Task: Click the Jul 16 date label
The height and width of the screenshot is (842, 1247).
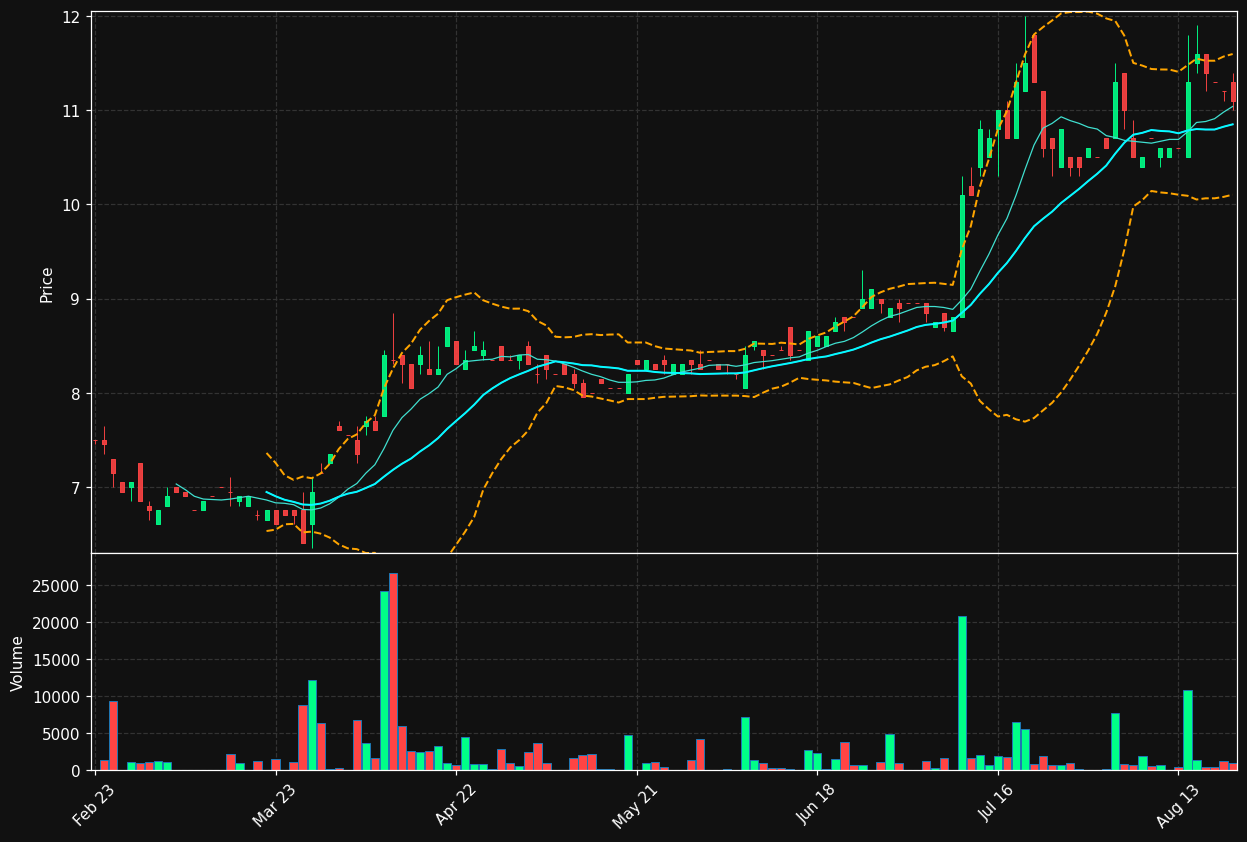Action: (x=996, y=803)
